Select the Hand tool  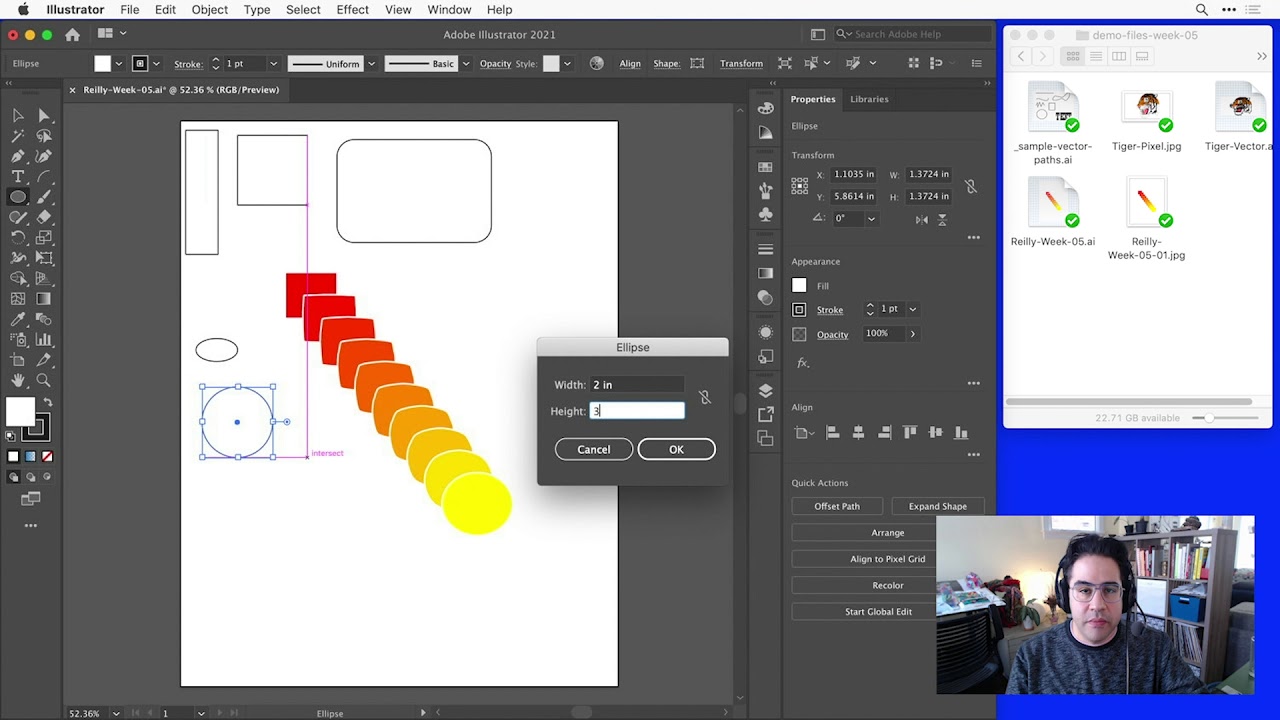[x=18, y=381]
